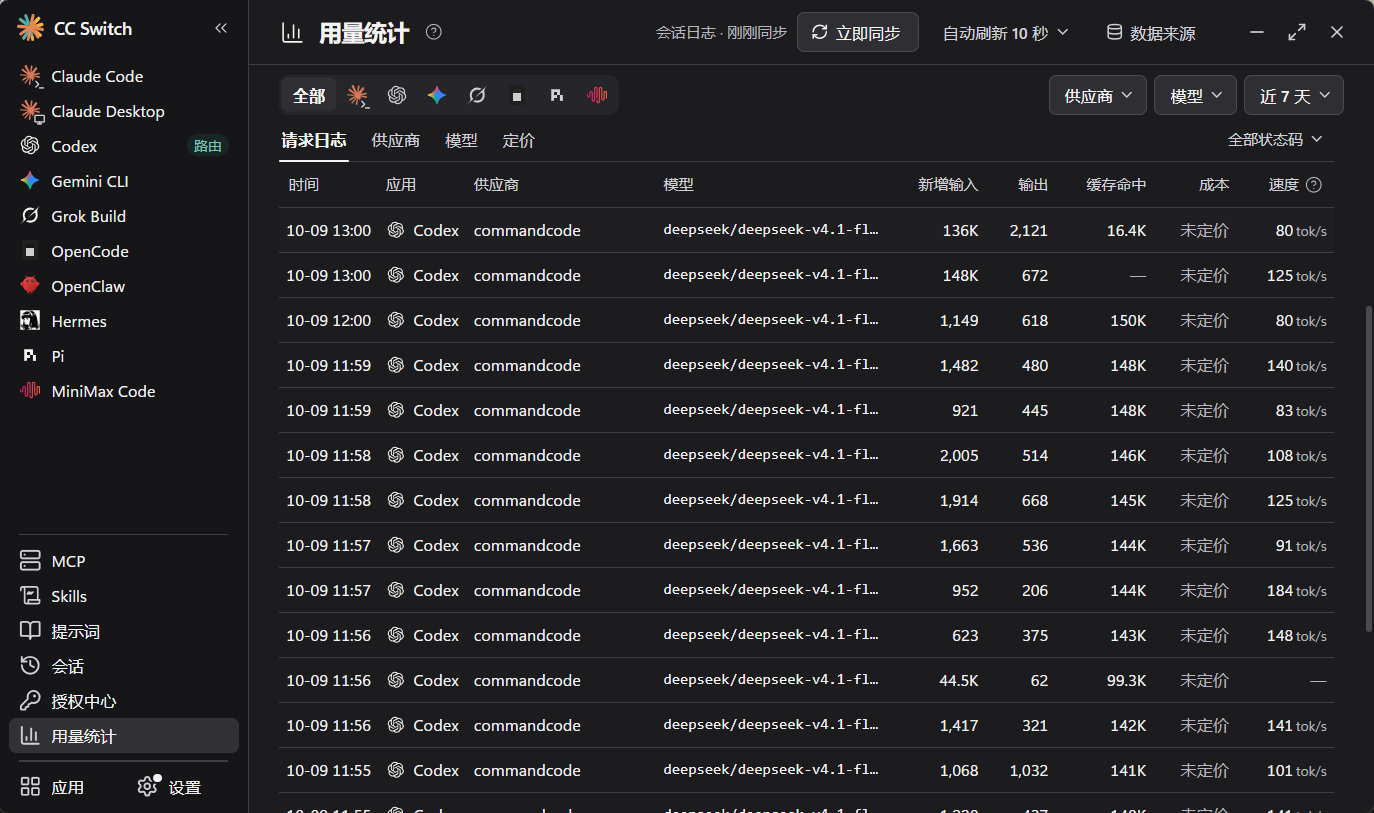Image resolution: width=1374 pixels, height=813 pixels.
Task: Filter by Codex app icon in filter bar
Action: (x=397, y=95)
